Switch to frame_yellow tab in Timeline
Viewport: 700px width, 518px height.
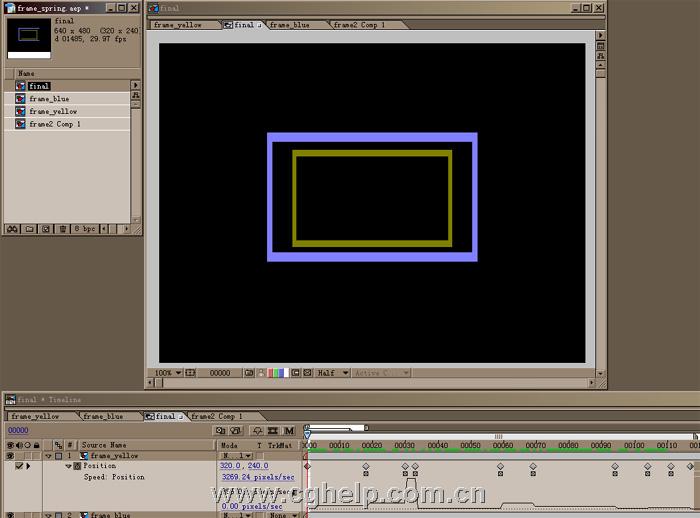click(x=35, y=416)
